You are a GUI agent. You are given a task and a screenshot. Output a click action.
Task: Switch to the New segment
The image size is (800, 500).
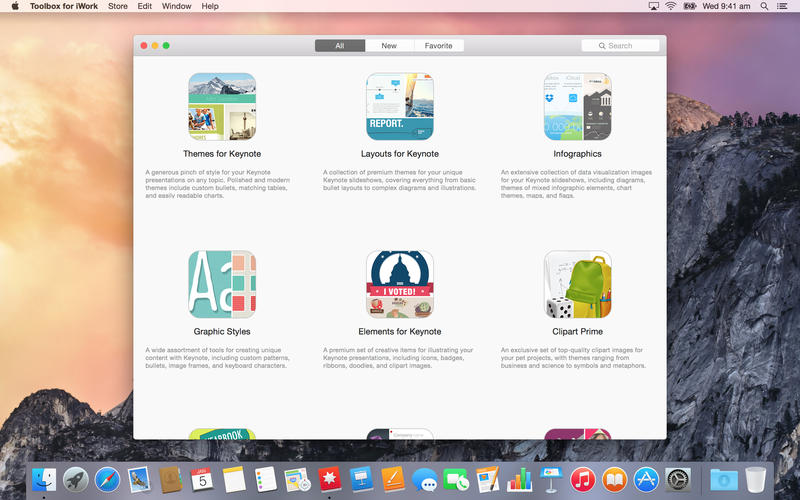389,46
